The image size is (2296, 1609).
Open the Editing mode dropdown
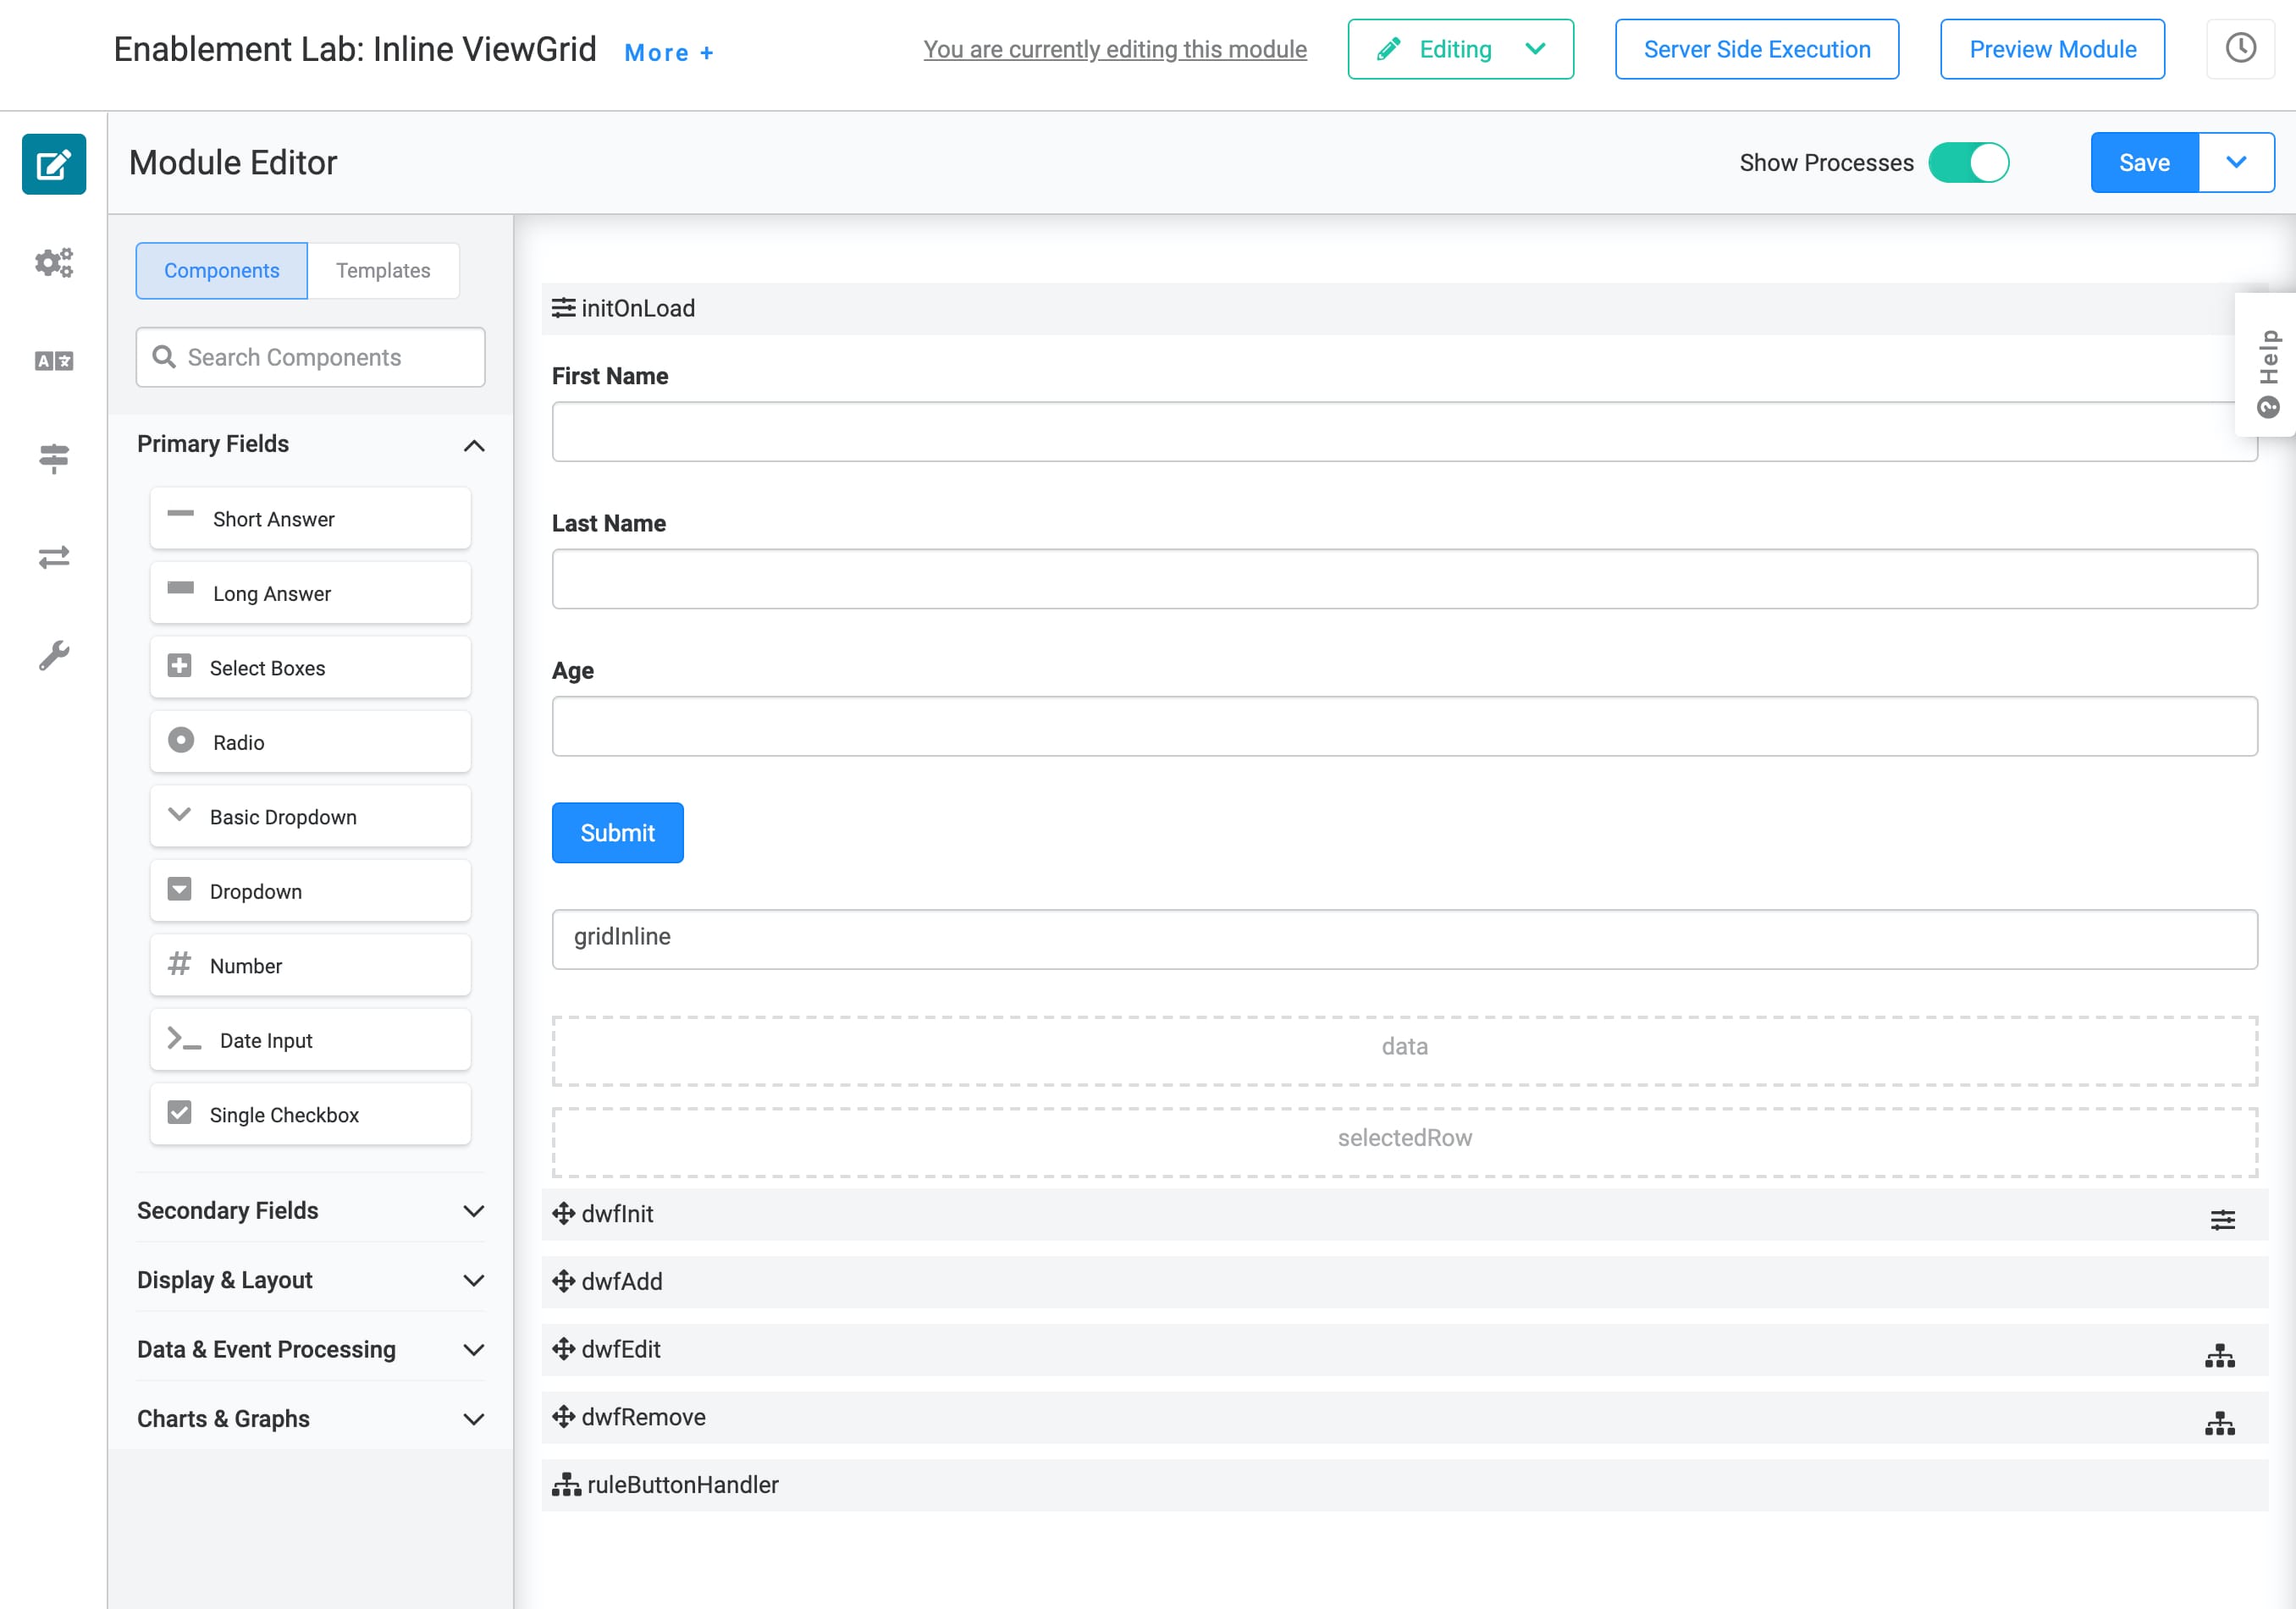click(x=1460, y=49)
